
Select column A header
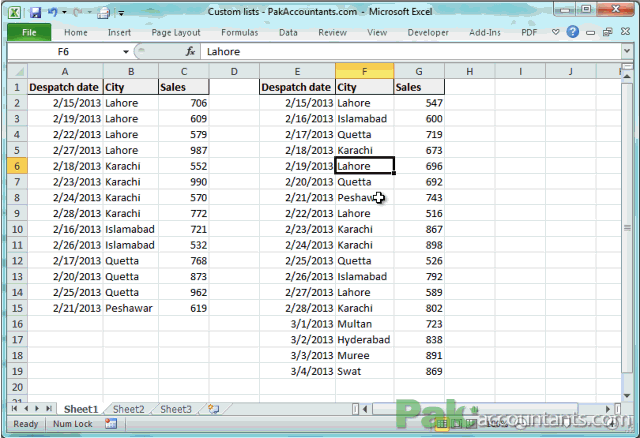[65, 71]
